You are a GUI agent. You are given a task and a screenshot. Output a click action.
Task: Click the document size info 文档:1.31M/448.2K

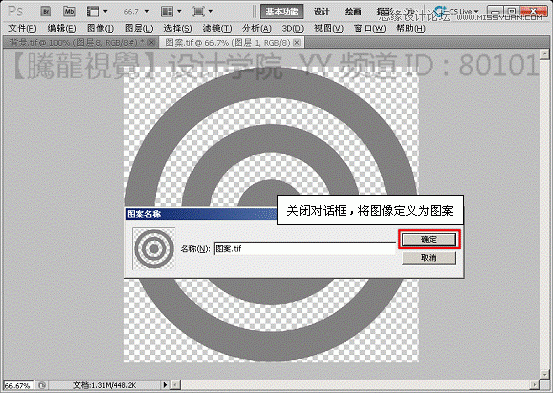(105, 385)
